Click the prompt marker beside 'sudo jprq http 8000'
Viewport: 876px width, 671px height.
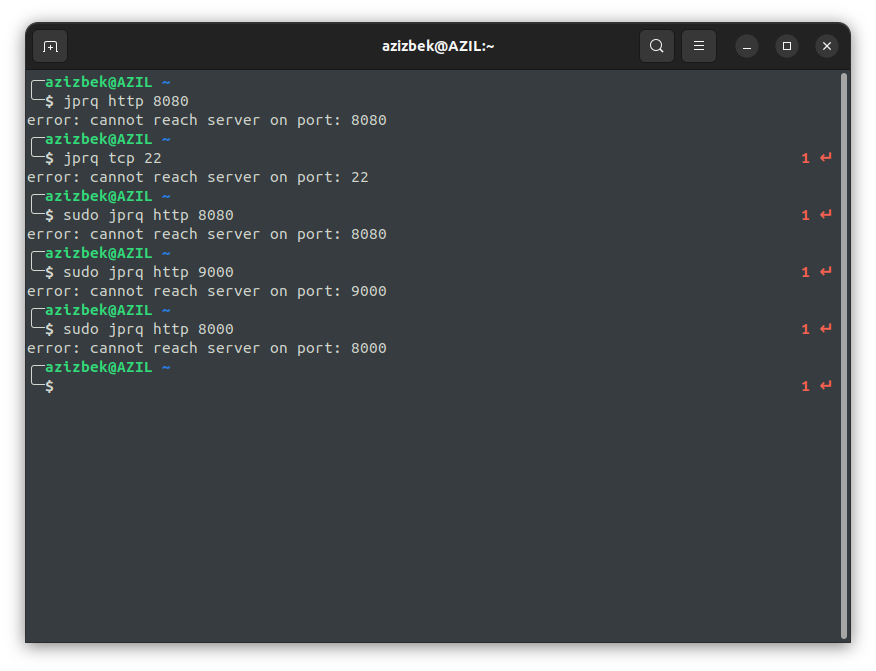point(40,319)
